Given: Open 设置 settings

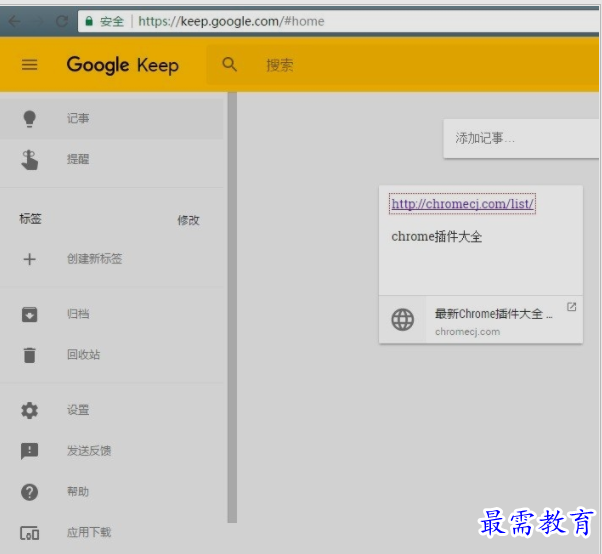Looking at the screenshot, I should [x=111, y=410].
